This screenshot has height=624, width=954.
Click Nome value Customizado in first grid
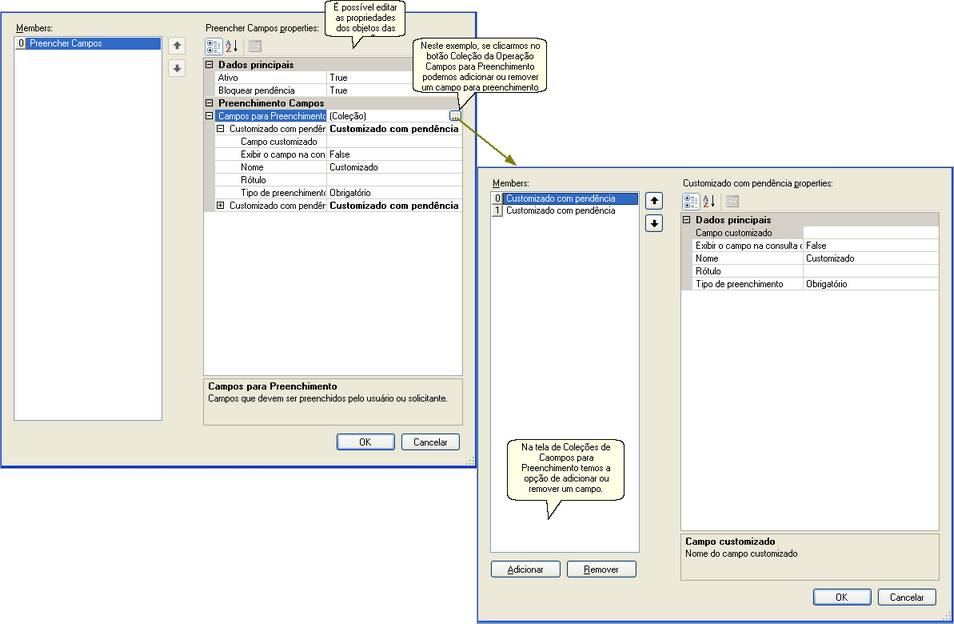pos(394,167)
